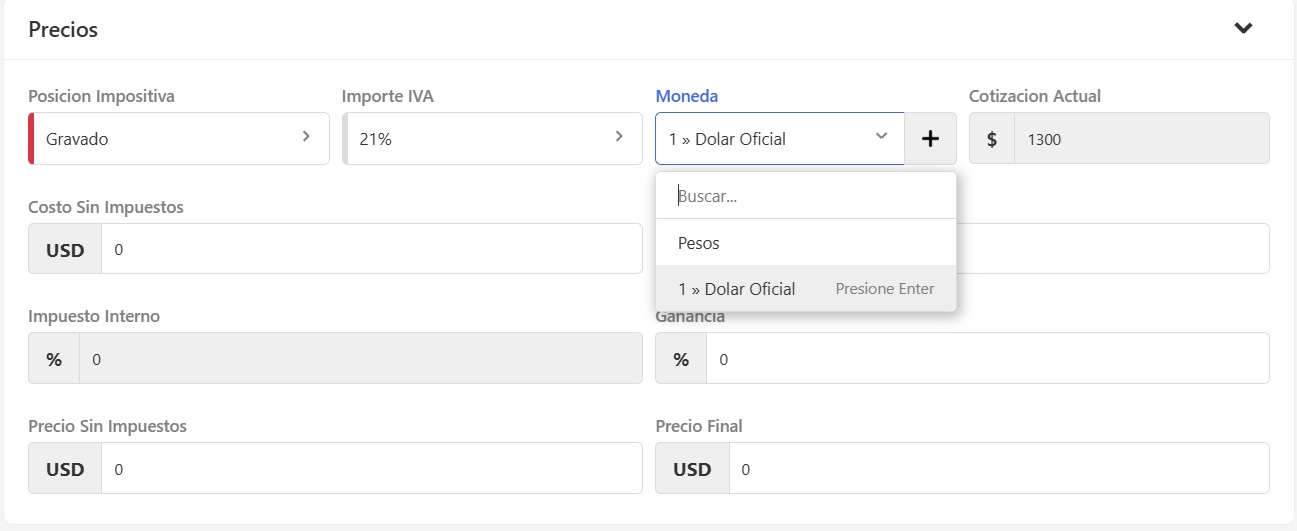1297x531 pixels.
Task: Click the Precio Sin Impuestos input
Action: point(370,469)
